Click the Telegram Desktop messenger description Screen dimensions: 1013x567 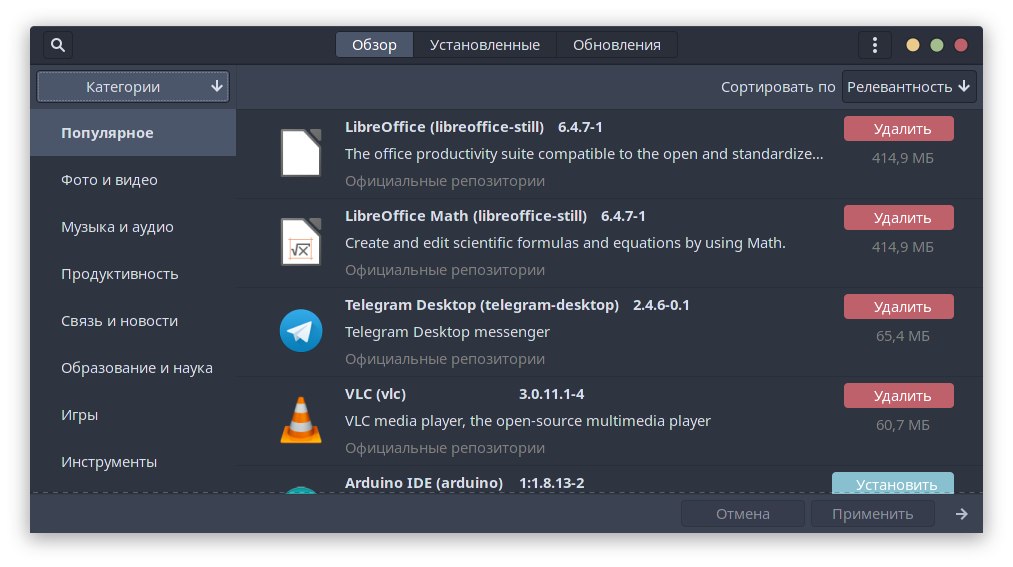447,332
